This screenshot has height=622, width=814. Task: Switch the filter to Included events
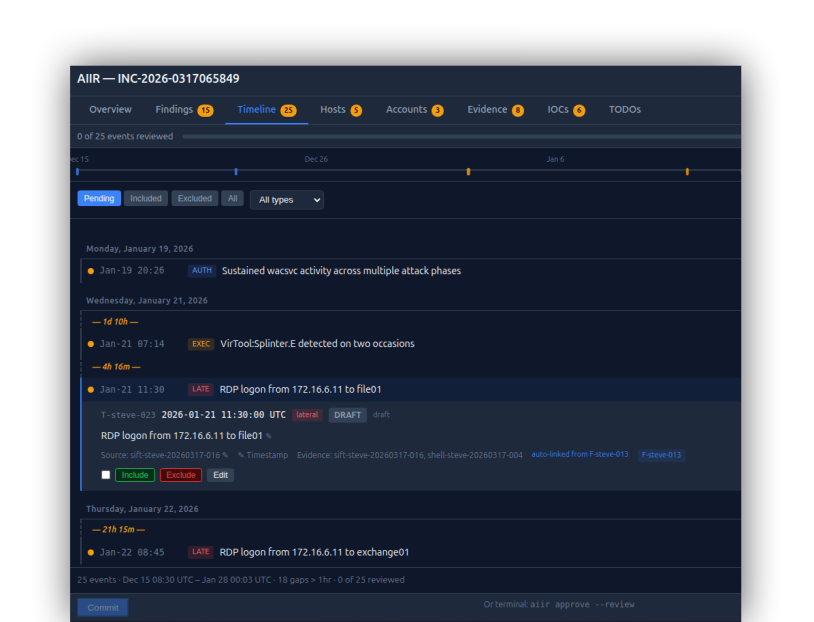tap(146, 198)
